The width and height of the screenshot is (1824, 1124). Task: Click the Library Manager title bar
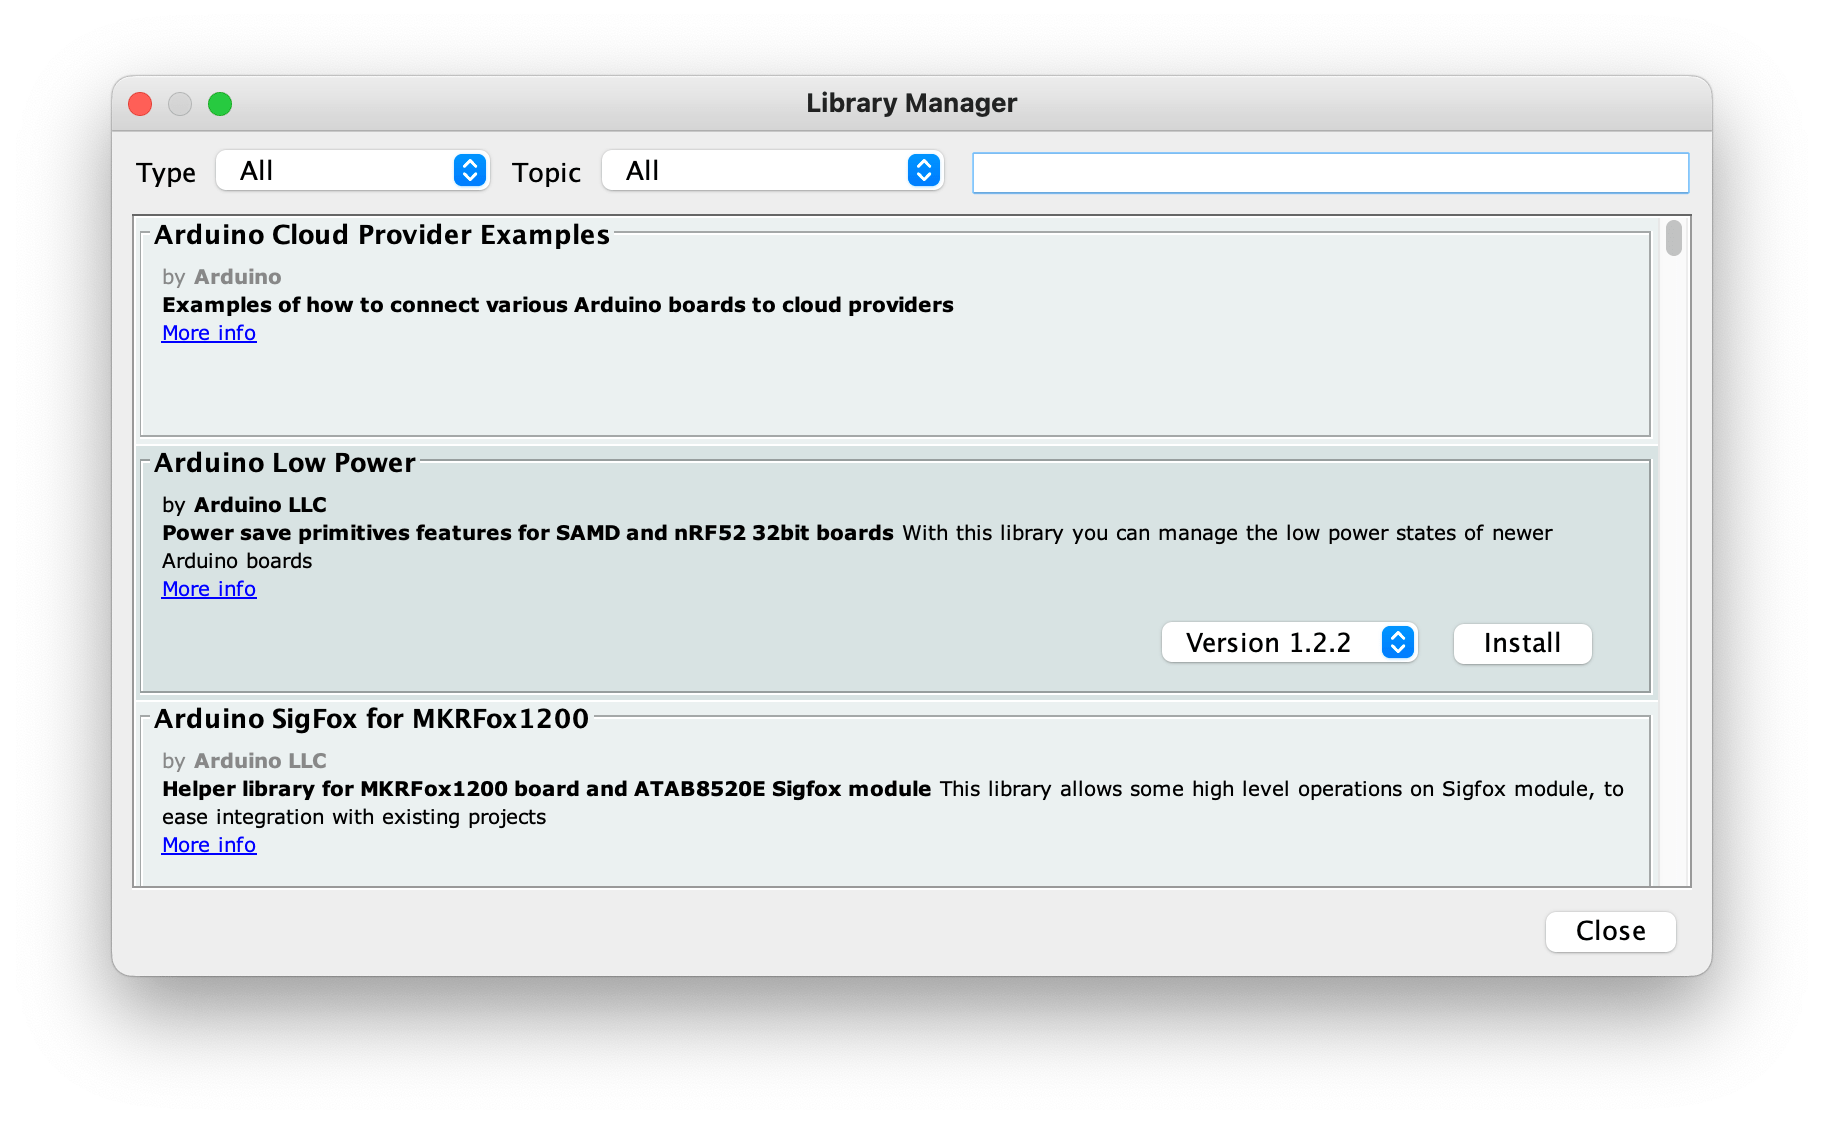pos(910,102)
